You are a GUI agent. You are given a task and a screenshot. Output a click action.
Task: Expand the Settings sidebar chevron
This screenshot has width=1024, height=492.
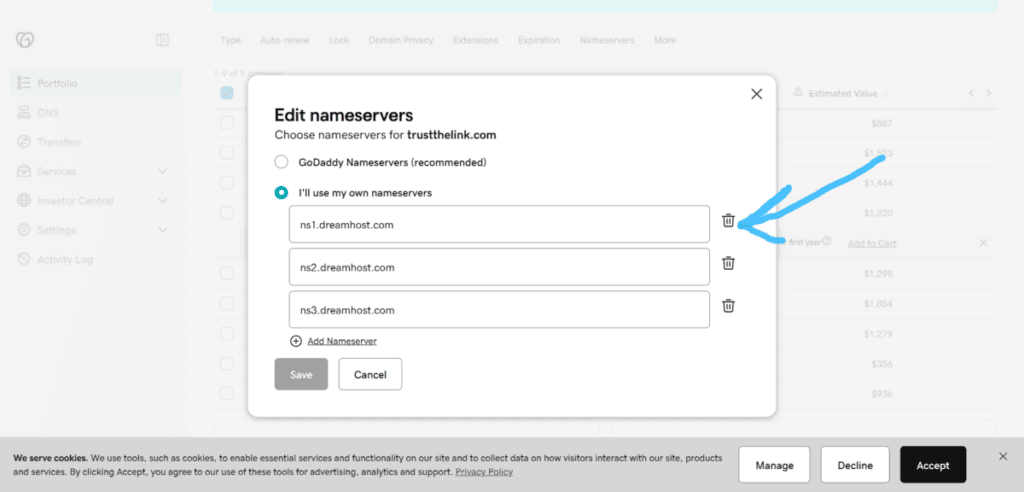[163, 230]
